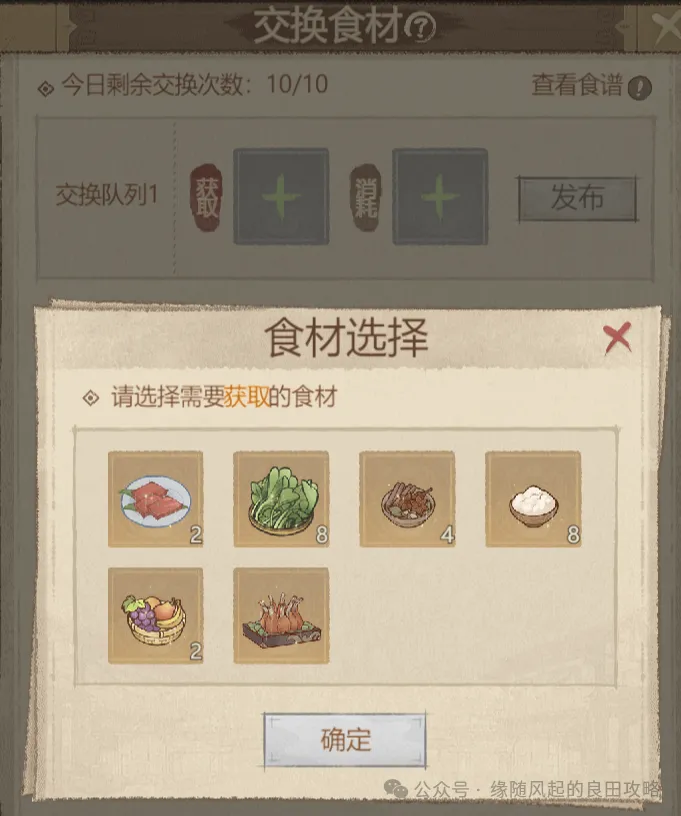Click the red 获取 stamp label

pyautogui.click(x=206, y=198)
